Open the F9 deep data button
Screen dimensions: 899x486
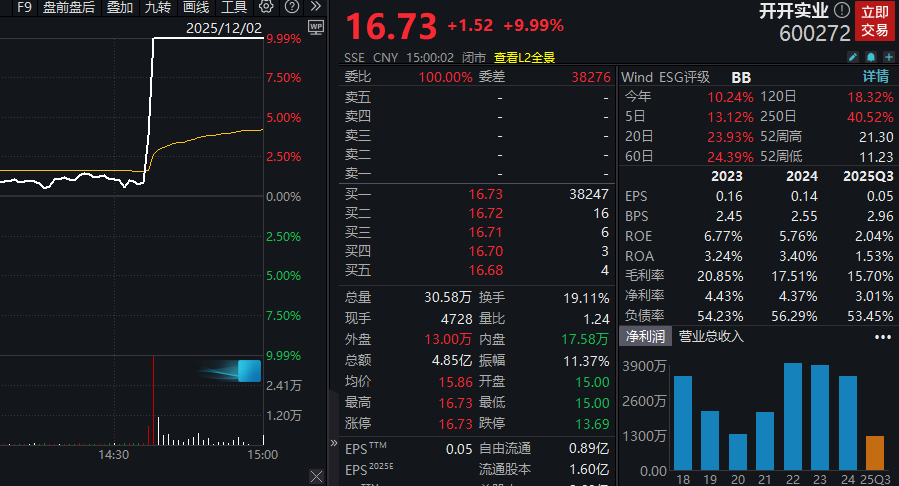[24, 8]
